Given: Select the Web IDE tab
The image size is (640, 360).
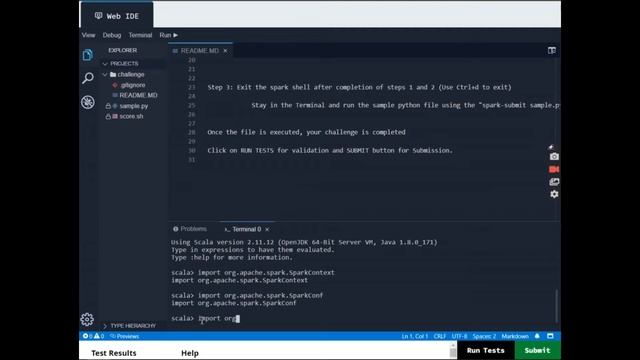Looking at the screenshot, I should click(117, 16).
